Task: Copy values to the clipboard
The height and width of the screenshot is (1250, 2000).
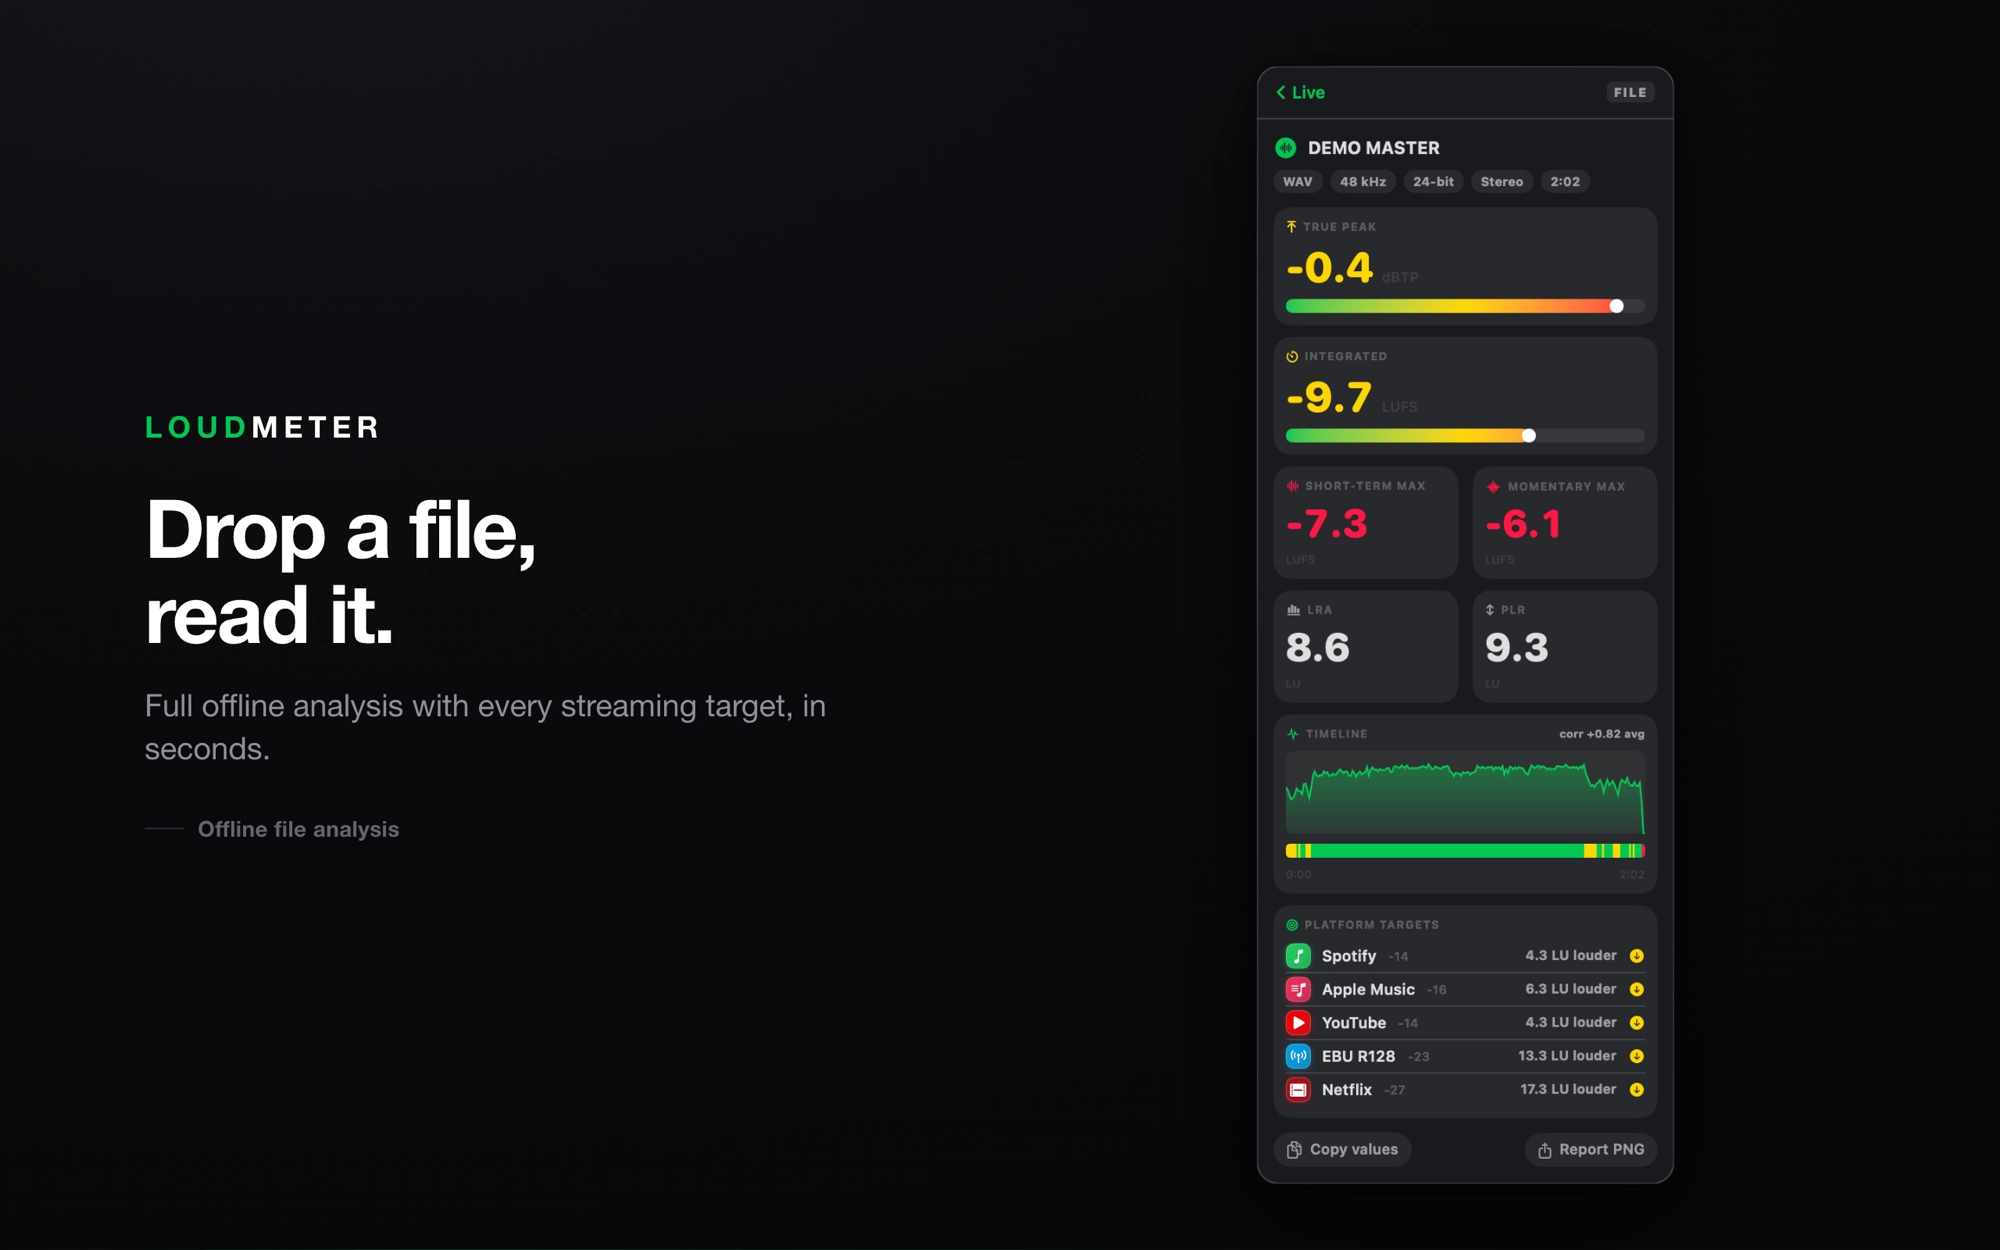Action: point(1342,1150)
